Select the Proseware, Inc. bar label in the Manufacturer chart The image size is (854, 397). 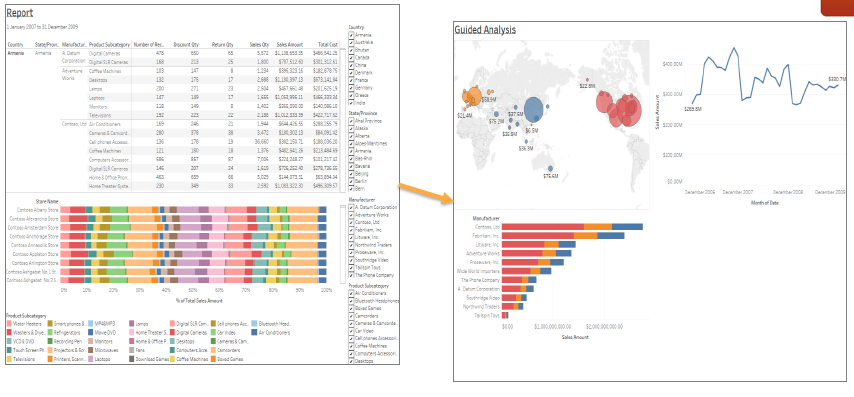pyautogui.click(x=485, y=262)
